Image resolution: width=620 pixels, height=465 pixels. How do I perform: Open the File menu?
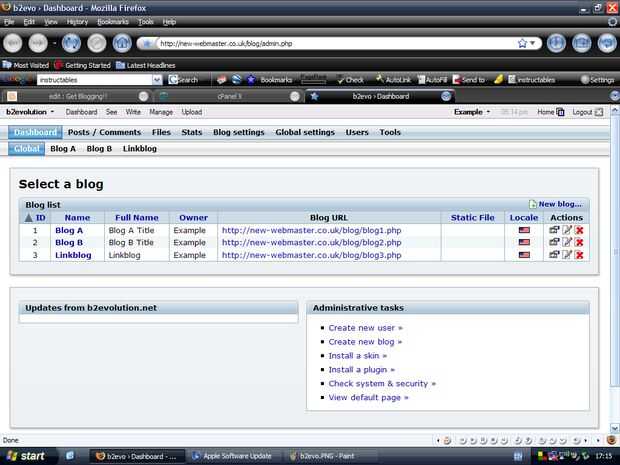pos(9,22)
